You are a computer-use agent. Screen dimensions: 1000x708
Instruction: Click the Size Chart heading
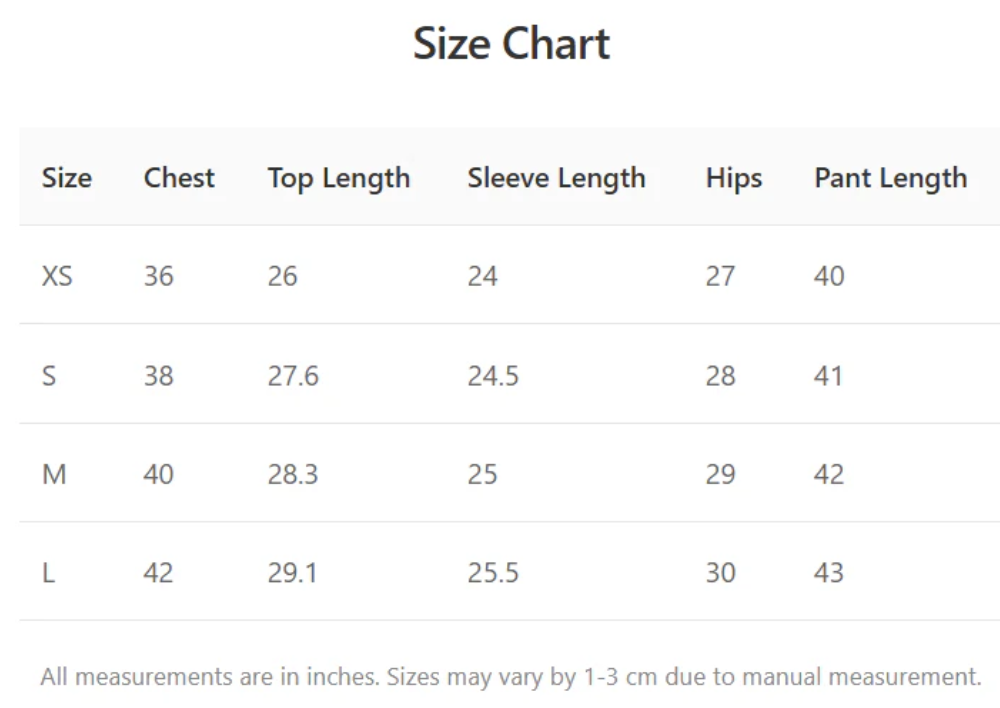coord(511,44)
